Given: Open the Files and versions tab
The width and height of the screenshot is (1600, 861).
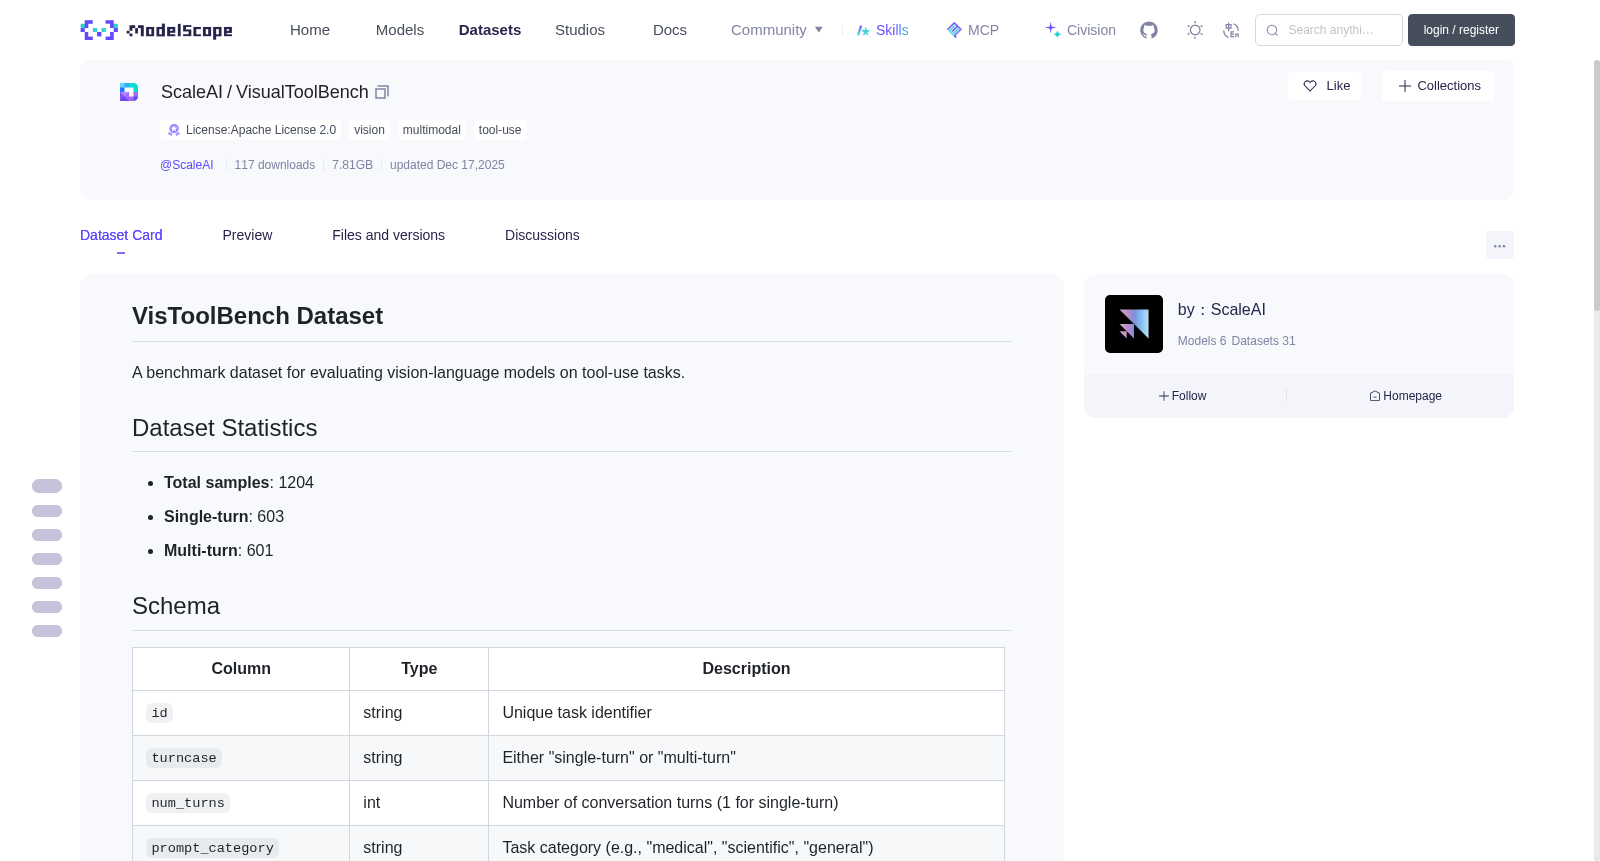Looking at the screenshot, I should pos(388,235).
